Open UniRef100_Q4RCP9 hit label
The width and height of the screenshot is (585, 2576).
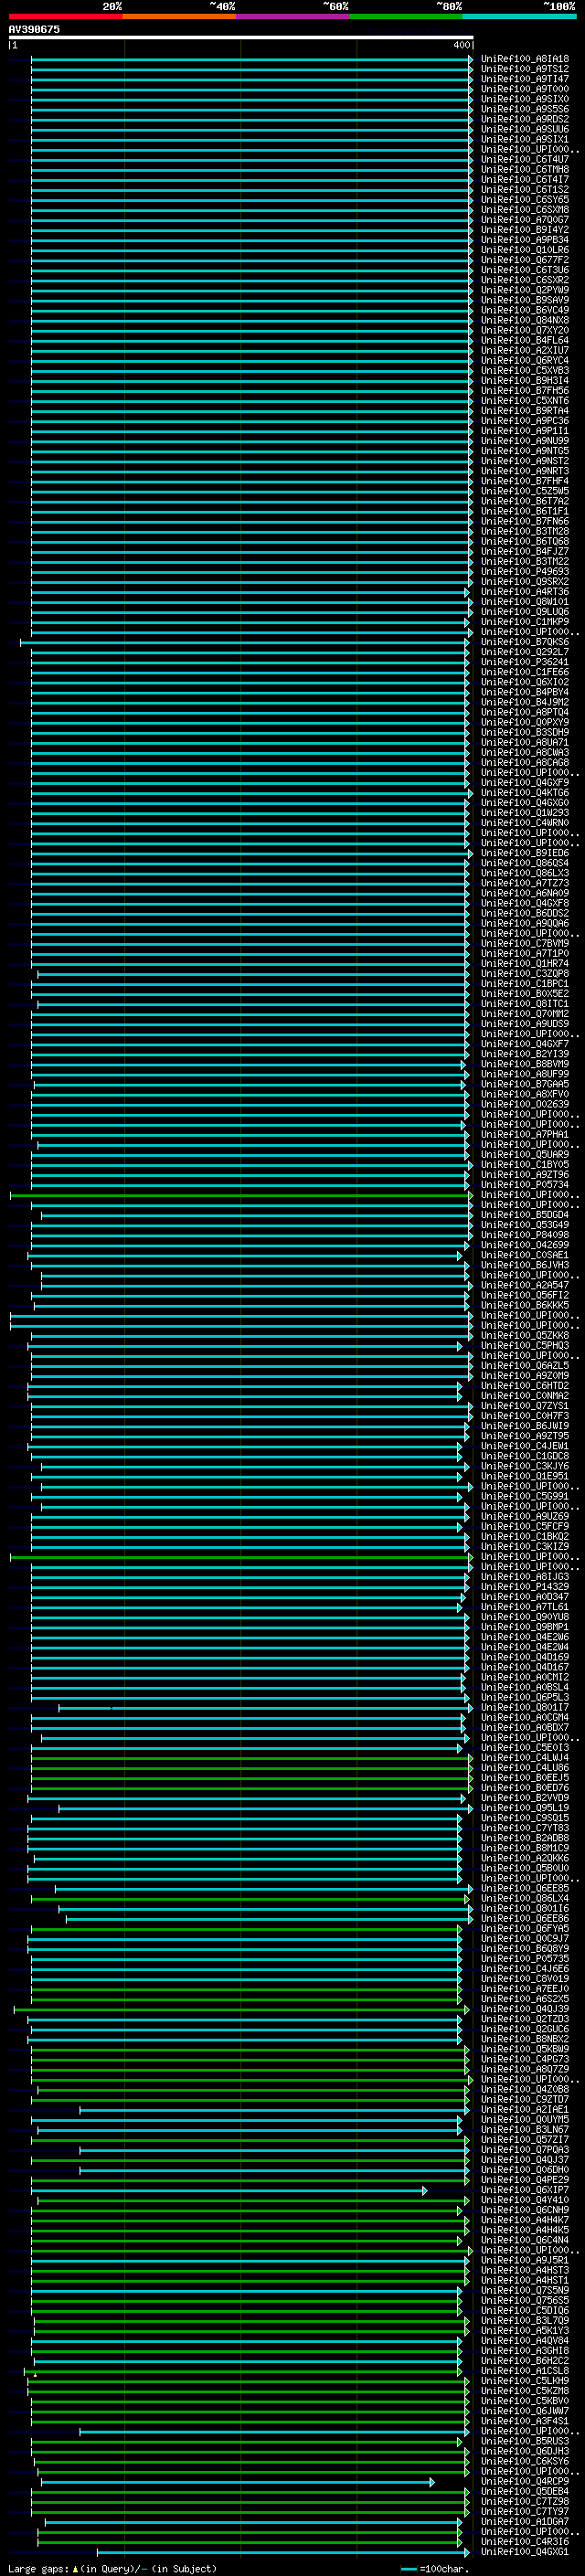pos(525,2481)
